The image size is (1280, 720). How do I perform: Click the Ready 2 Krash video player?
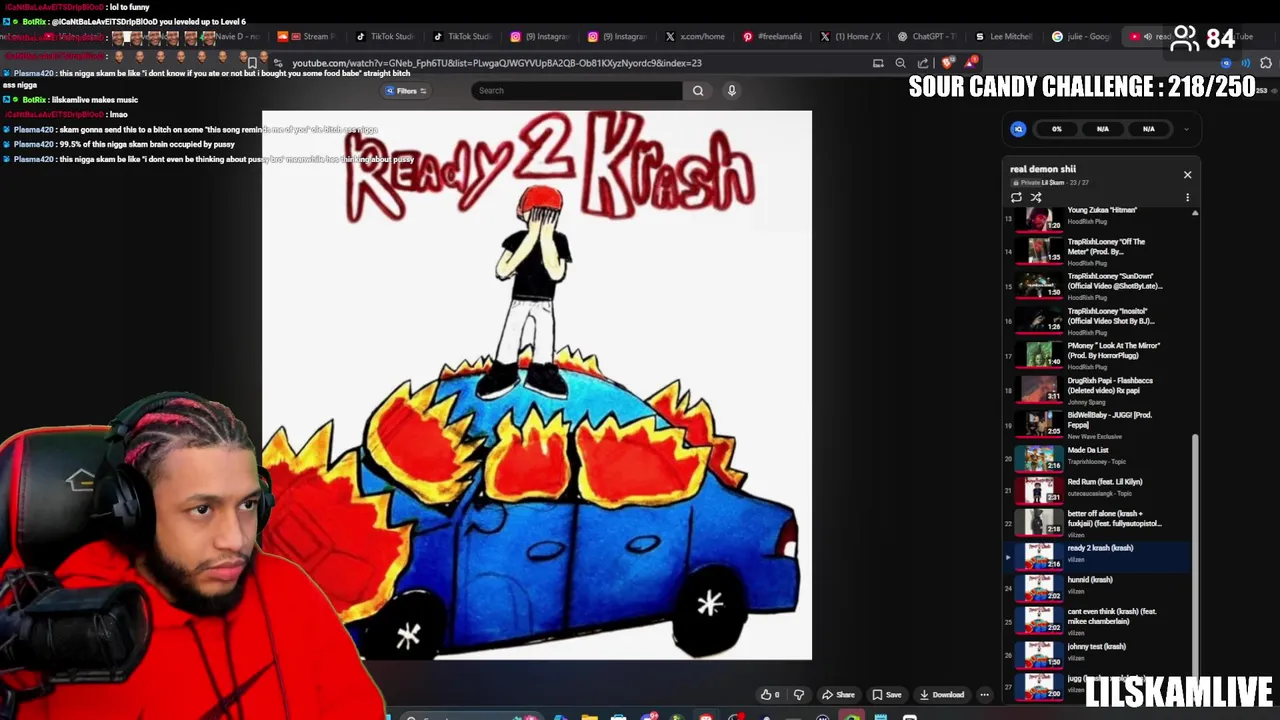click(x=537, y=385)
